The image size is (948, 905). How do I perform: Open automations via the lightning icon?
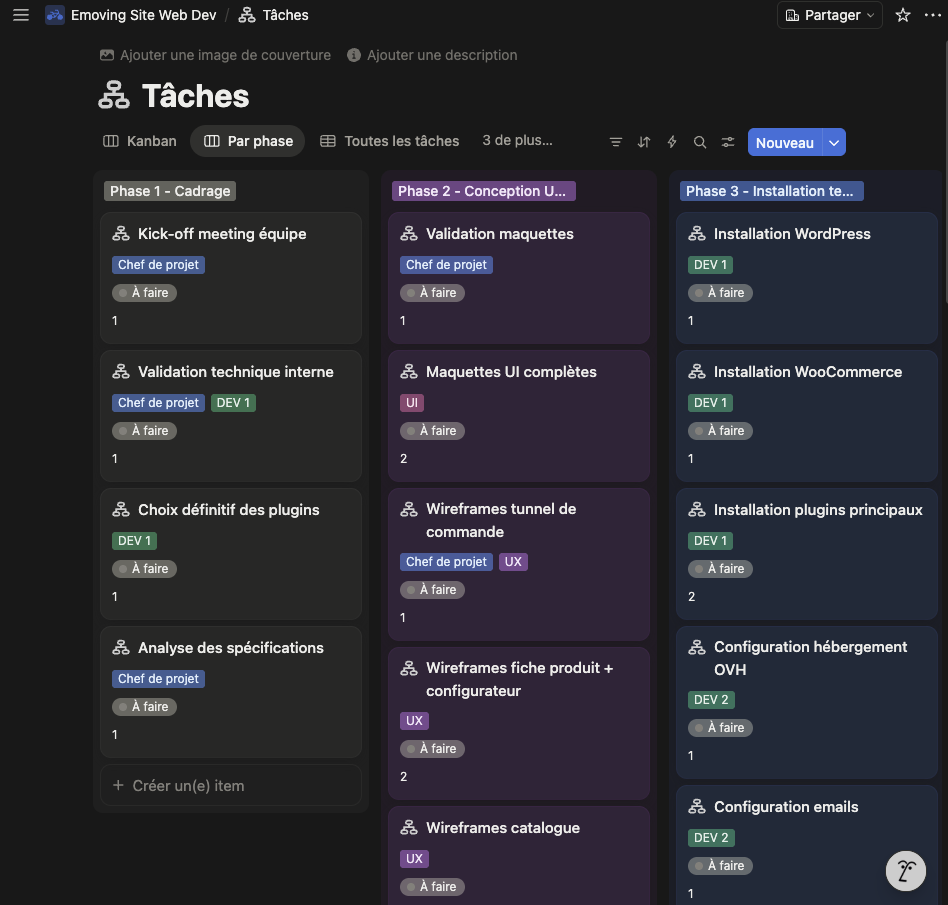point(671,142)
